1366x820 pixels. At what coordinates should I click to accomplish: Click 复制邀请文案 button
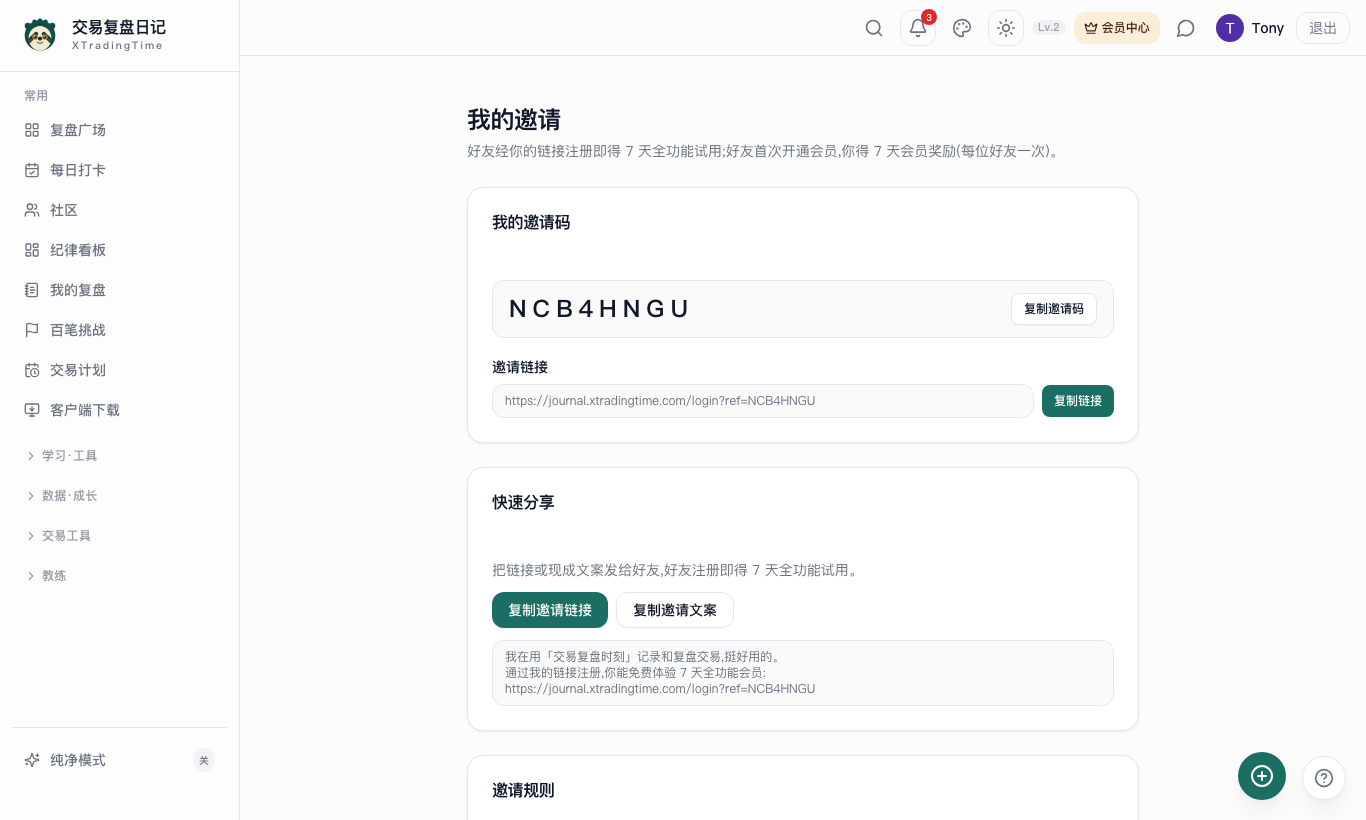click(x=675, y=610)
